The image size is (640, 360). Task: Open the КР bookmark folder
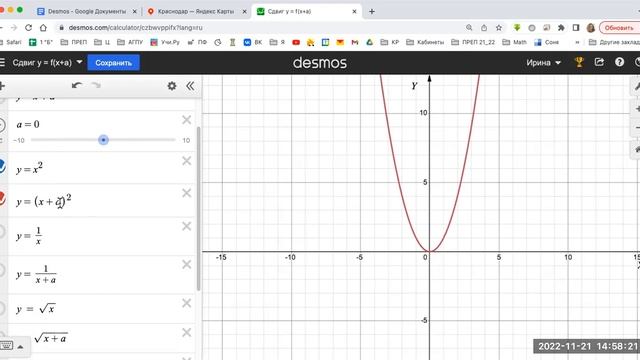(x=389, y=42)
